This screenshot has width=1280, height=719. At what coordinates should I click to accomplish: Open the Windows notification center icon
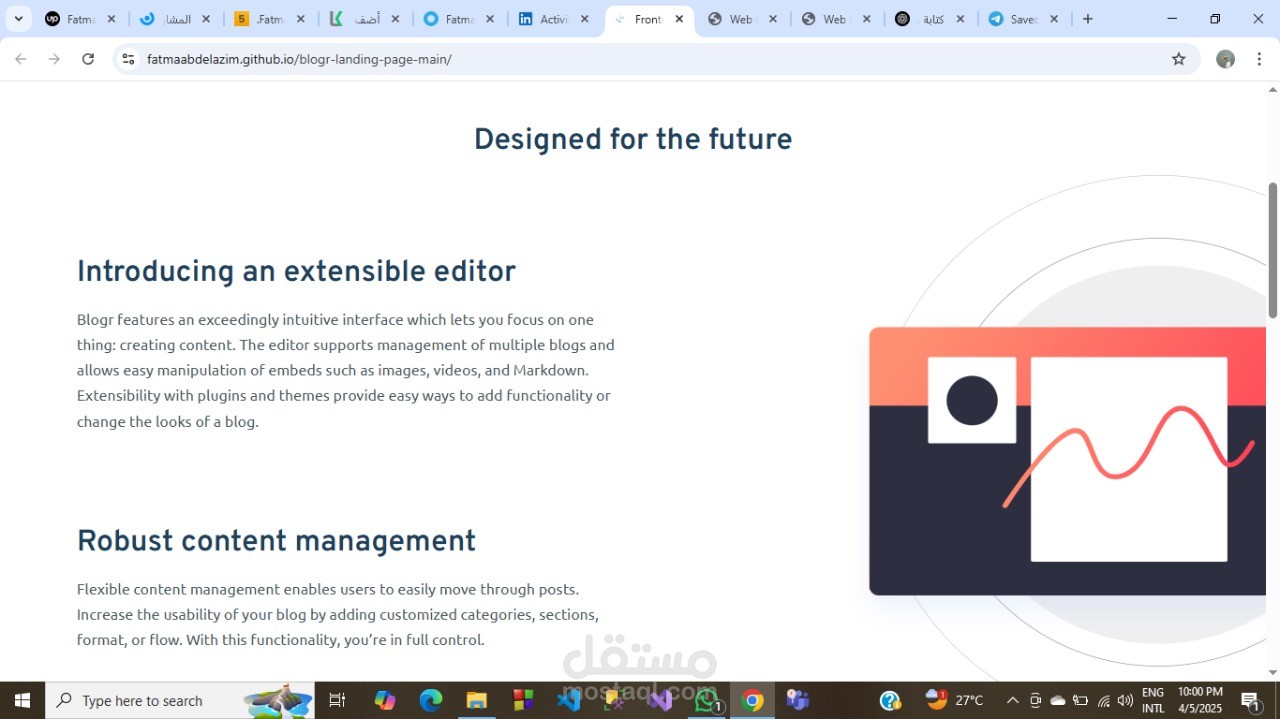(x=1251, y=700)
